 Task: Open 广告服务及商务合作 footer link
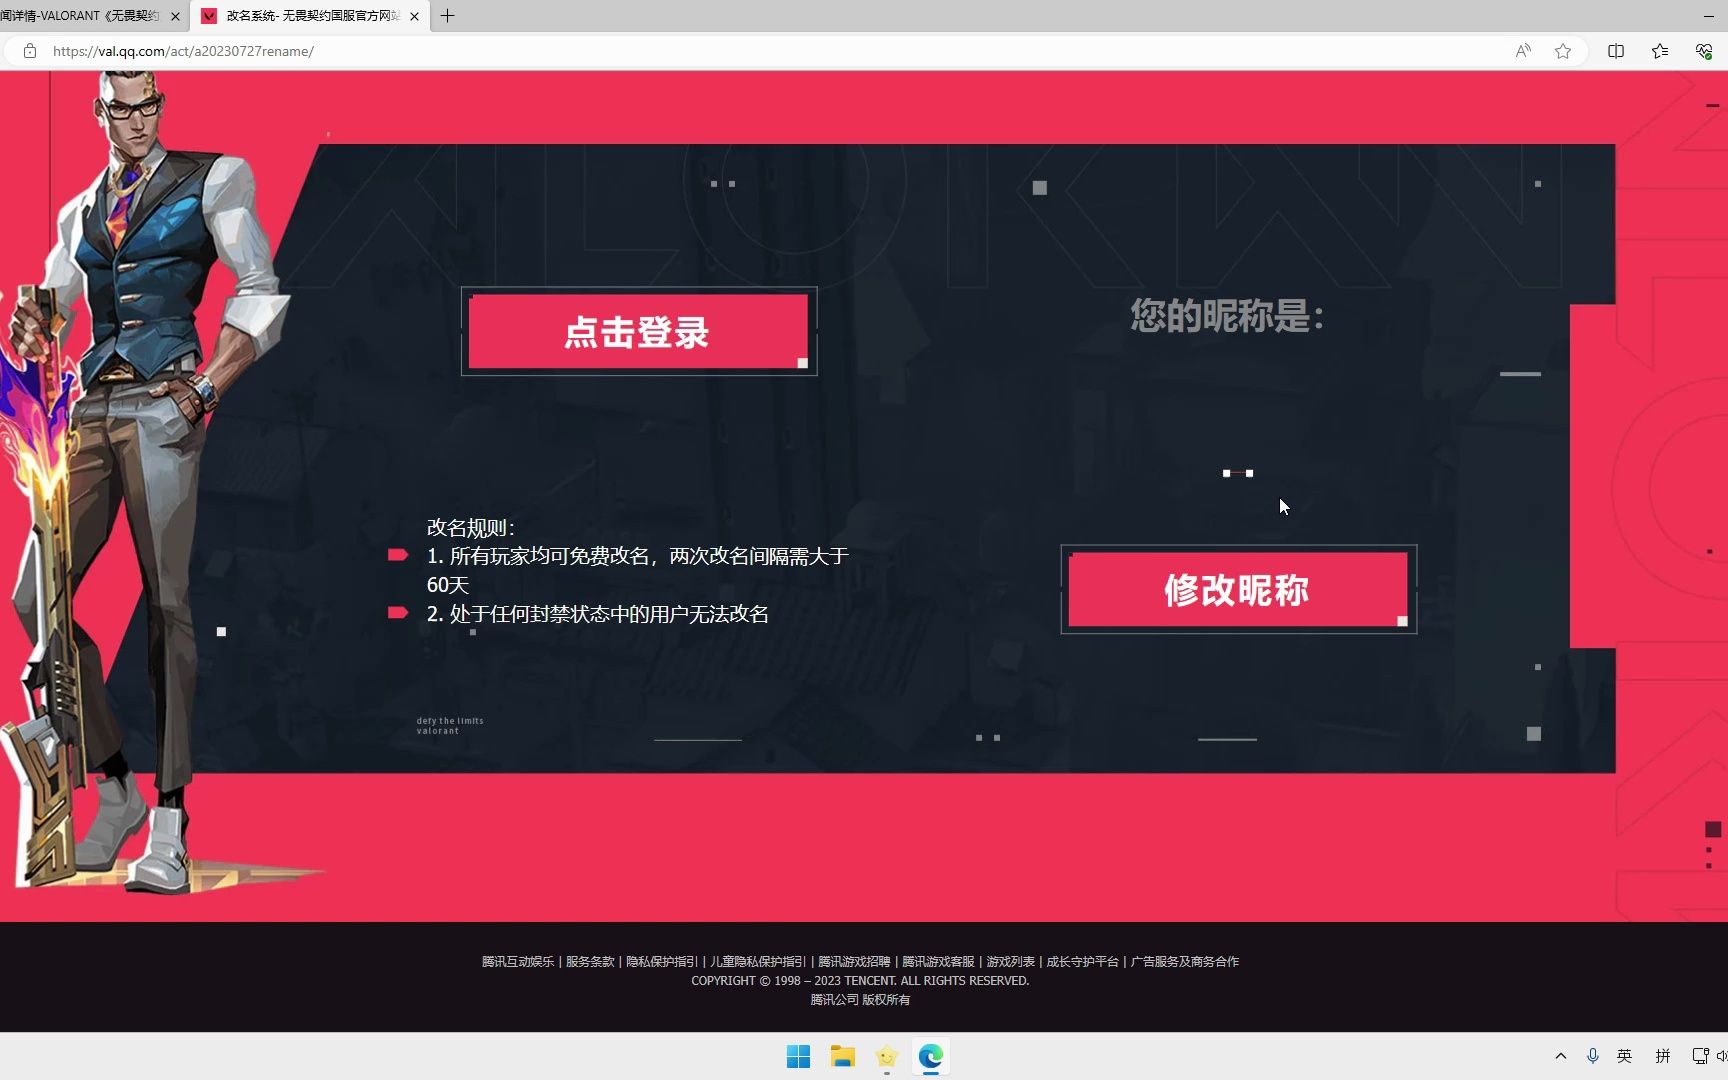pyautogui.click(x=1184, y=961)
